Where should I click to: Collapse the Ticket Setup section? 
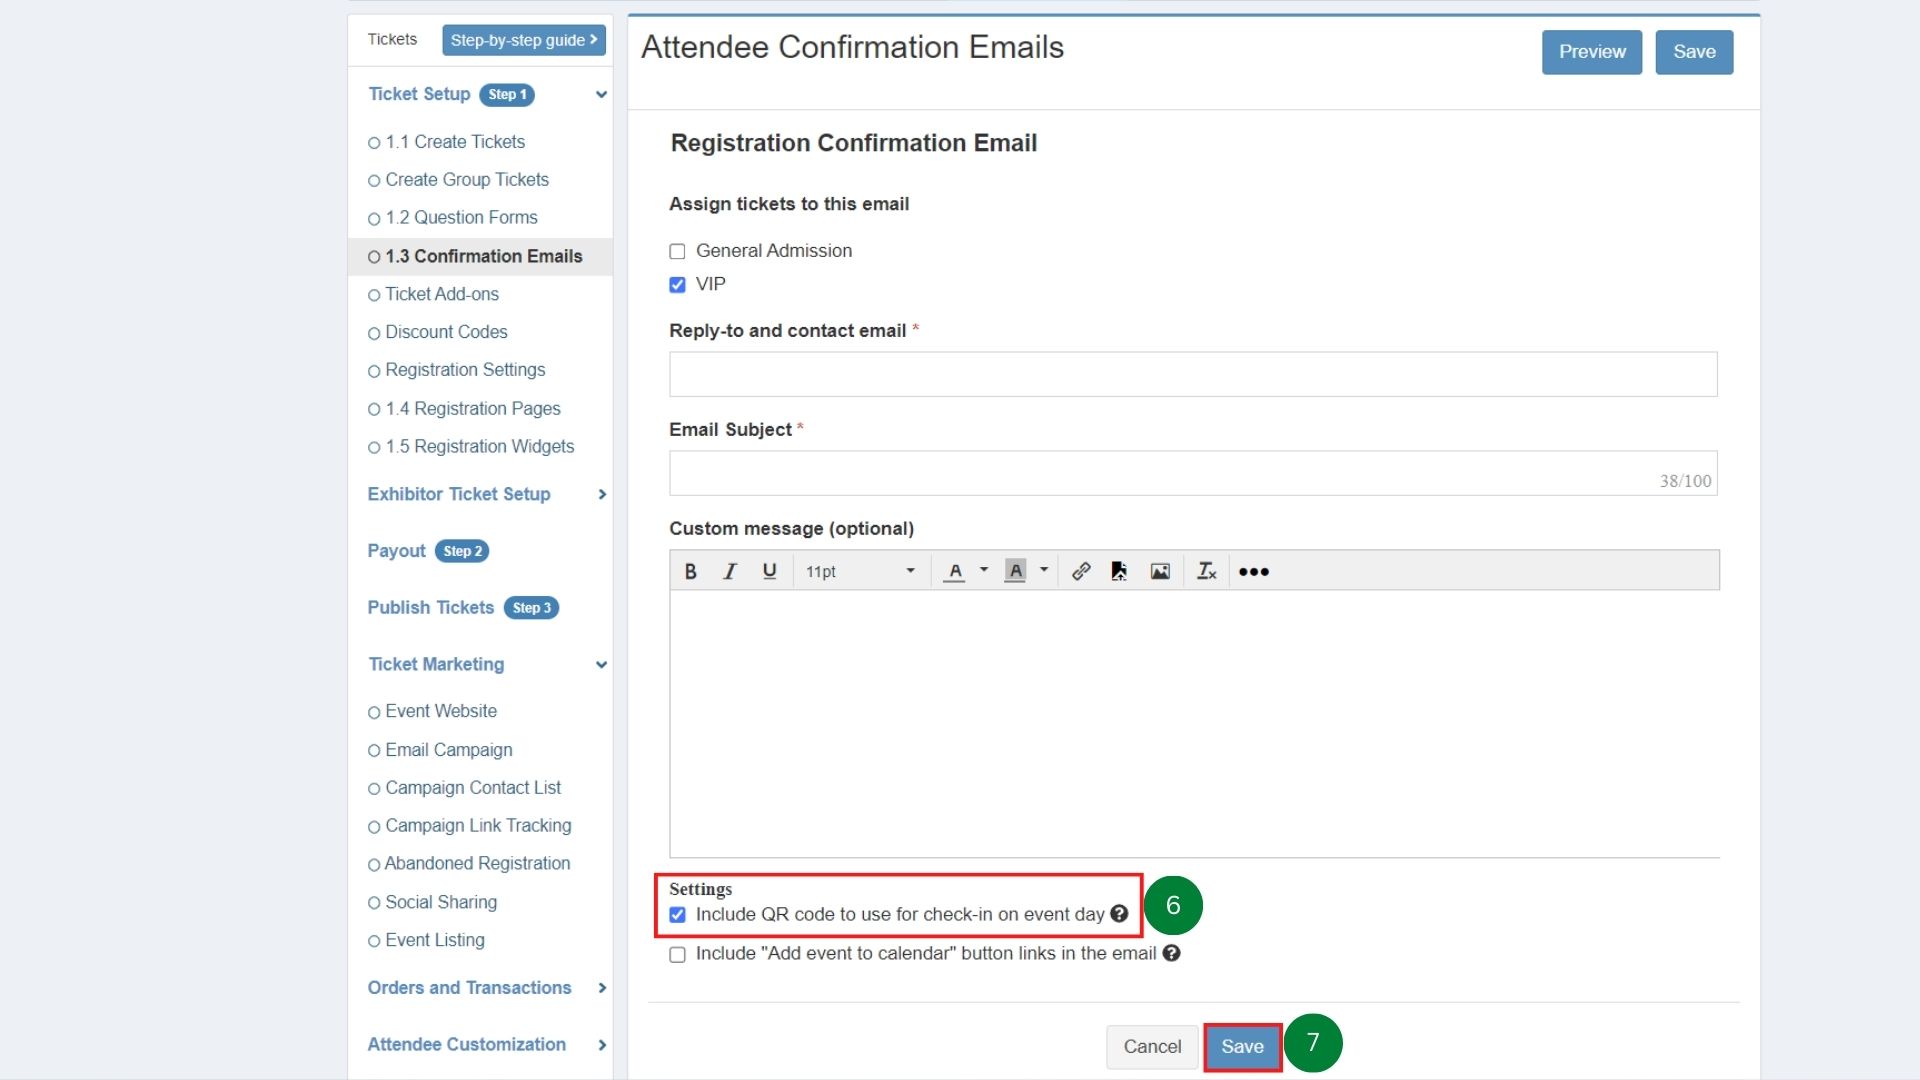pyautogui.click(x=600, y=94)
